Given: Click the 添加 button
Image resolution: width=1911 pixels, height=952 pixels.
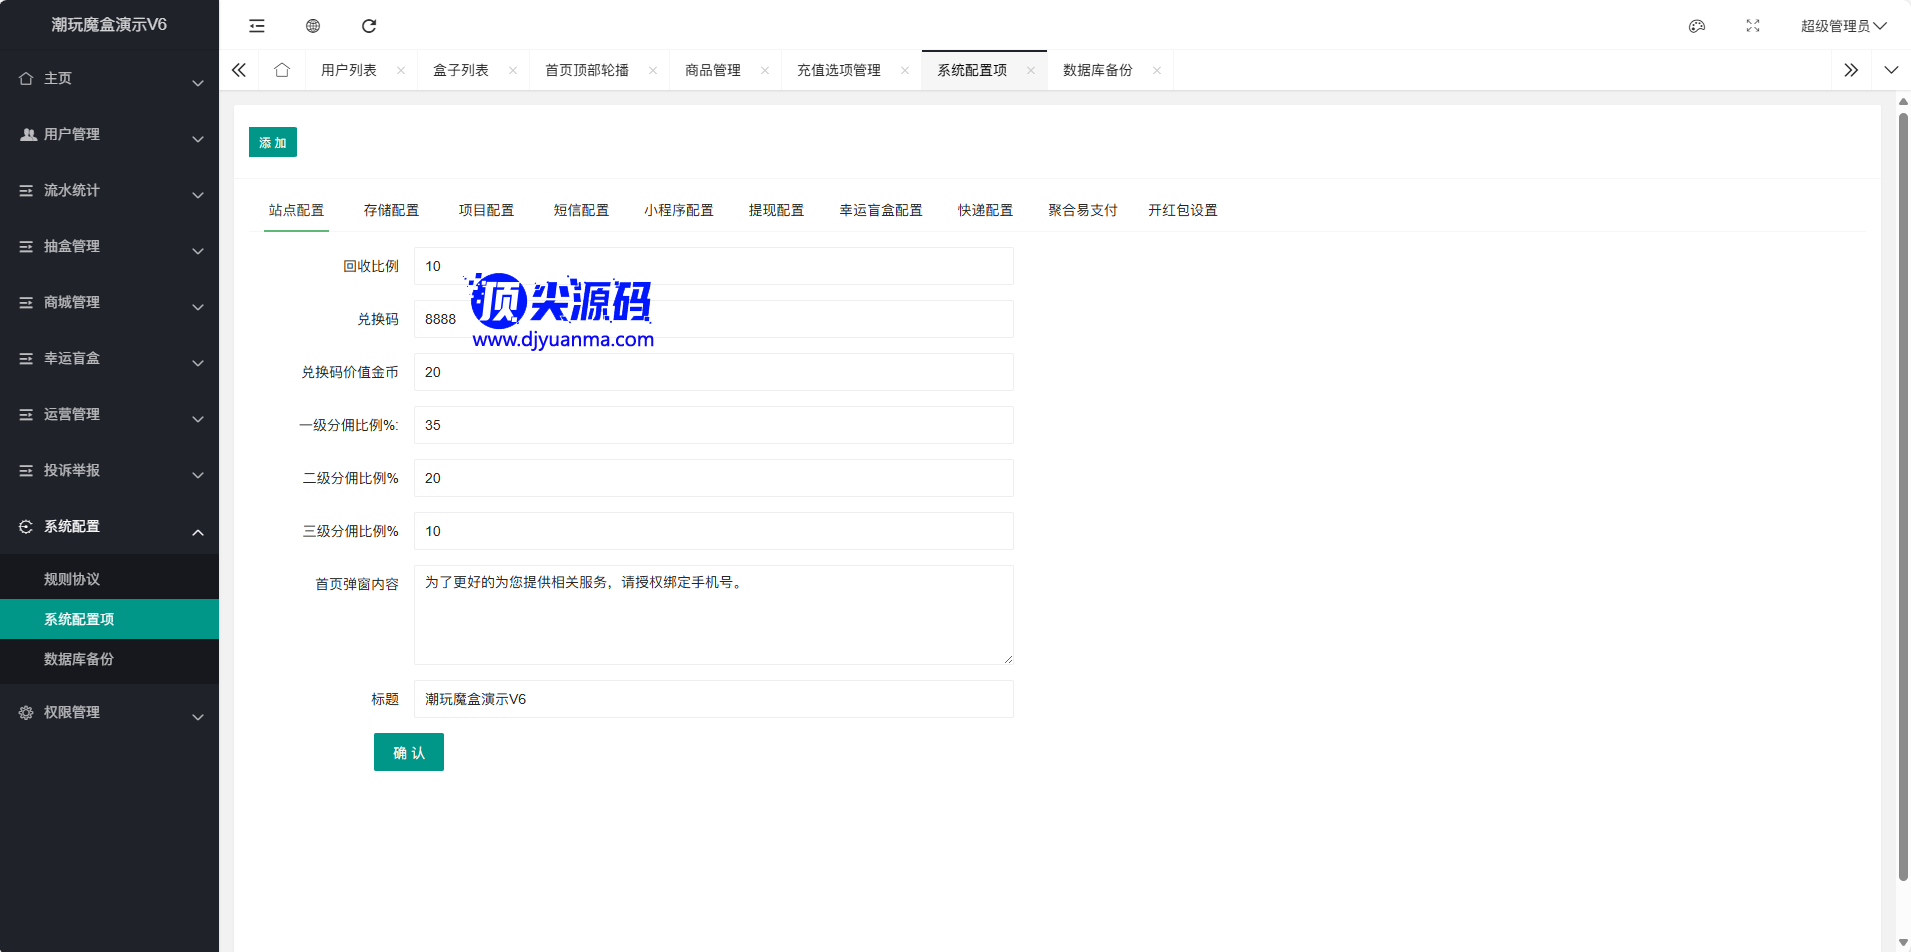Looking at the screenshot, I should [x=272, y=142].
